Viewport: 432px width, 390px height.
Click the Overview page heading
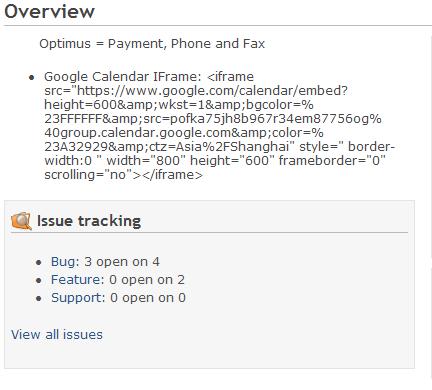[x=50, y=11]
